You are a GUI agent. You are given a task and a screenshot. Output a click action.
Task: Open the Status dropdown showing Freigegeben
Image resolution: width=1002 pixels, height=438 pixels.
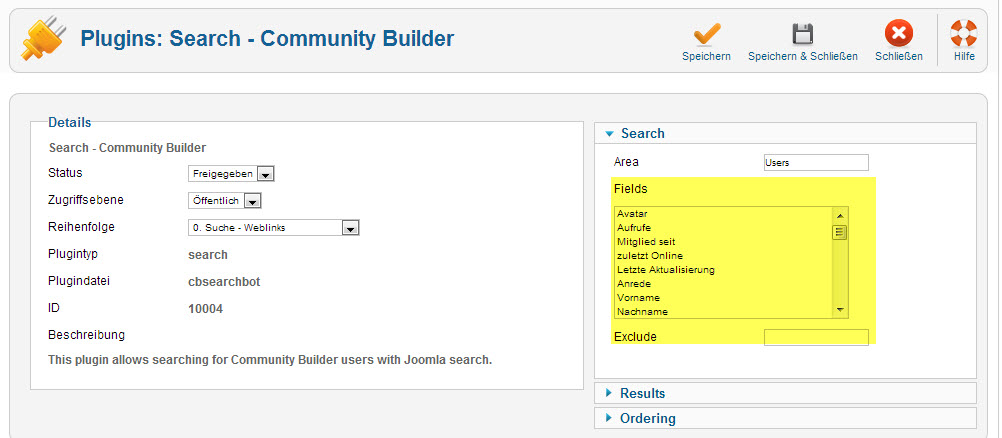coord(231,174)
